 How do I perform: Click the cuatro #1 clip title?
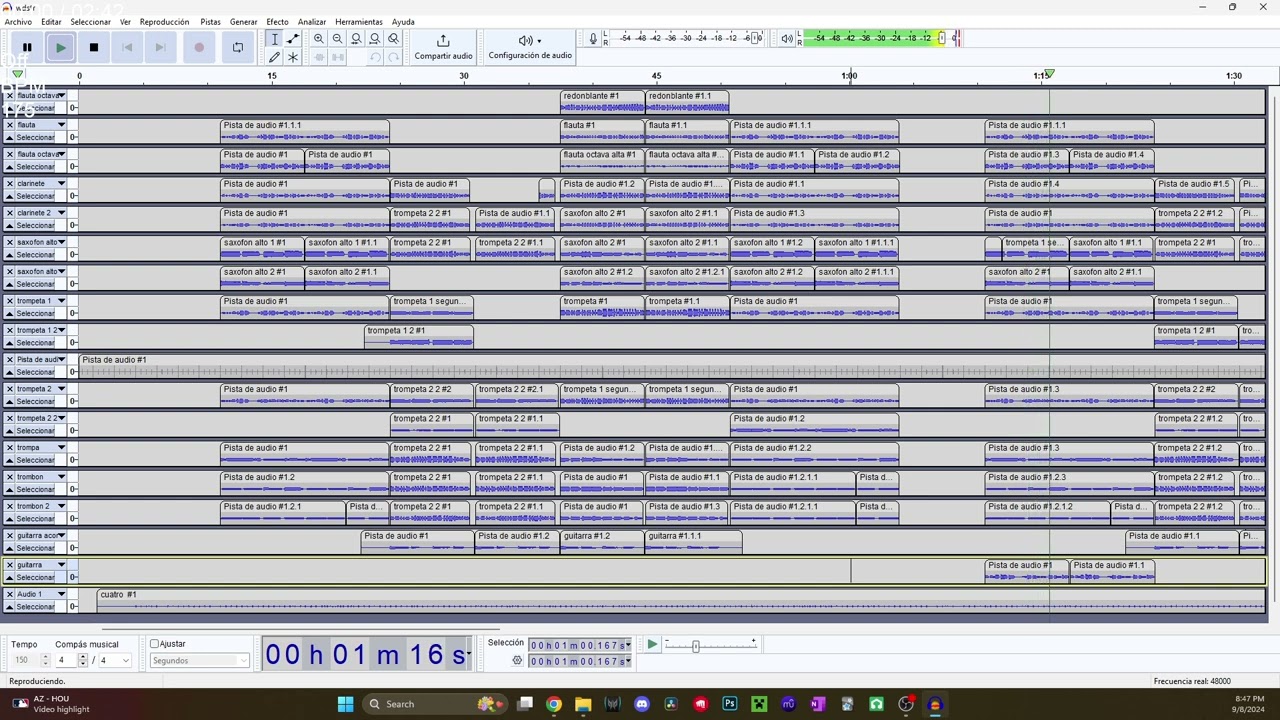(x=118, y=594)
